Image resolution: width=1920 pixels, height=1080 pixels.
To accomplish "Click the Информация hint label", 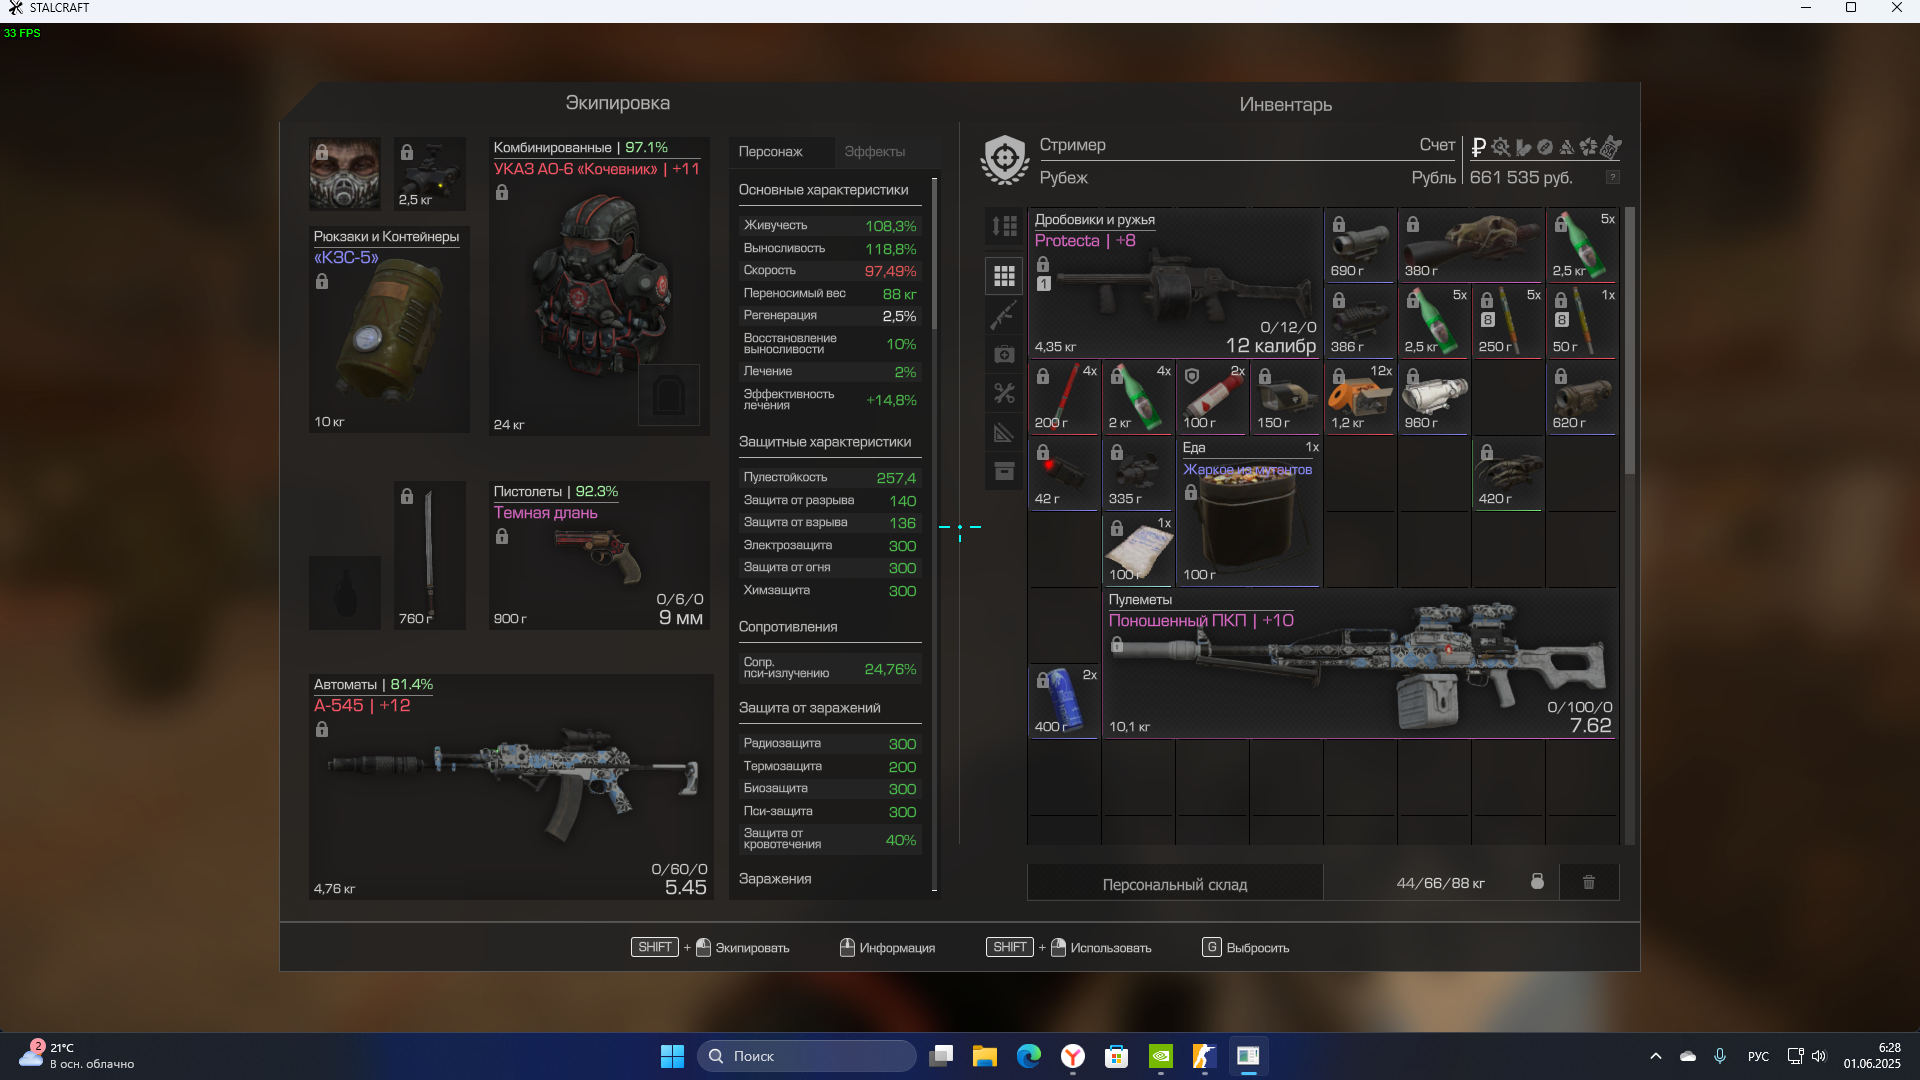I will (x=897, y=948).
